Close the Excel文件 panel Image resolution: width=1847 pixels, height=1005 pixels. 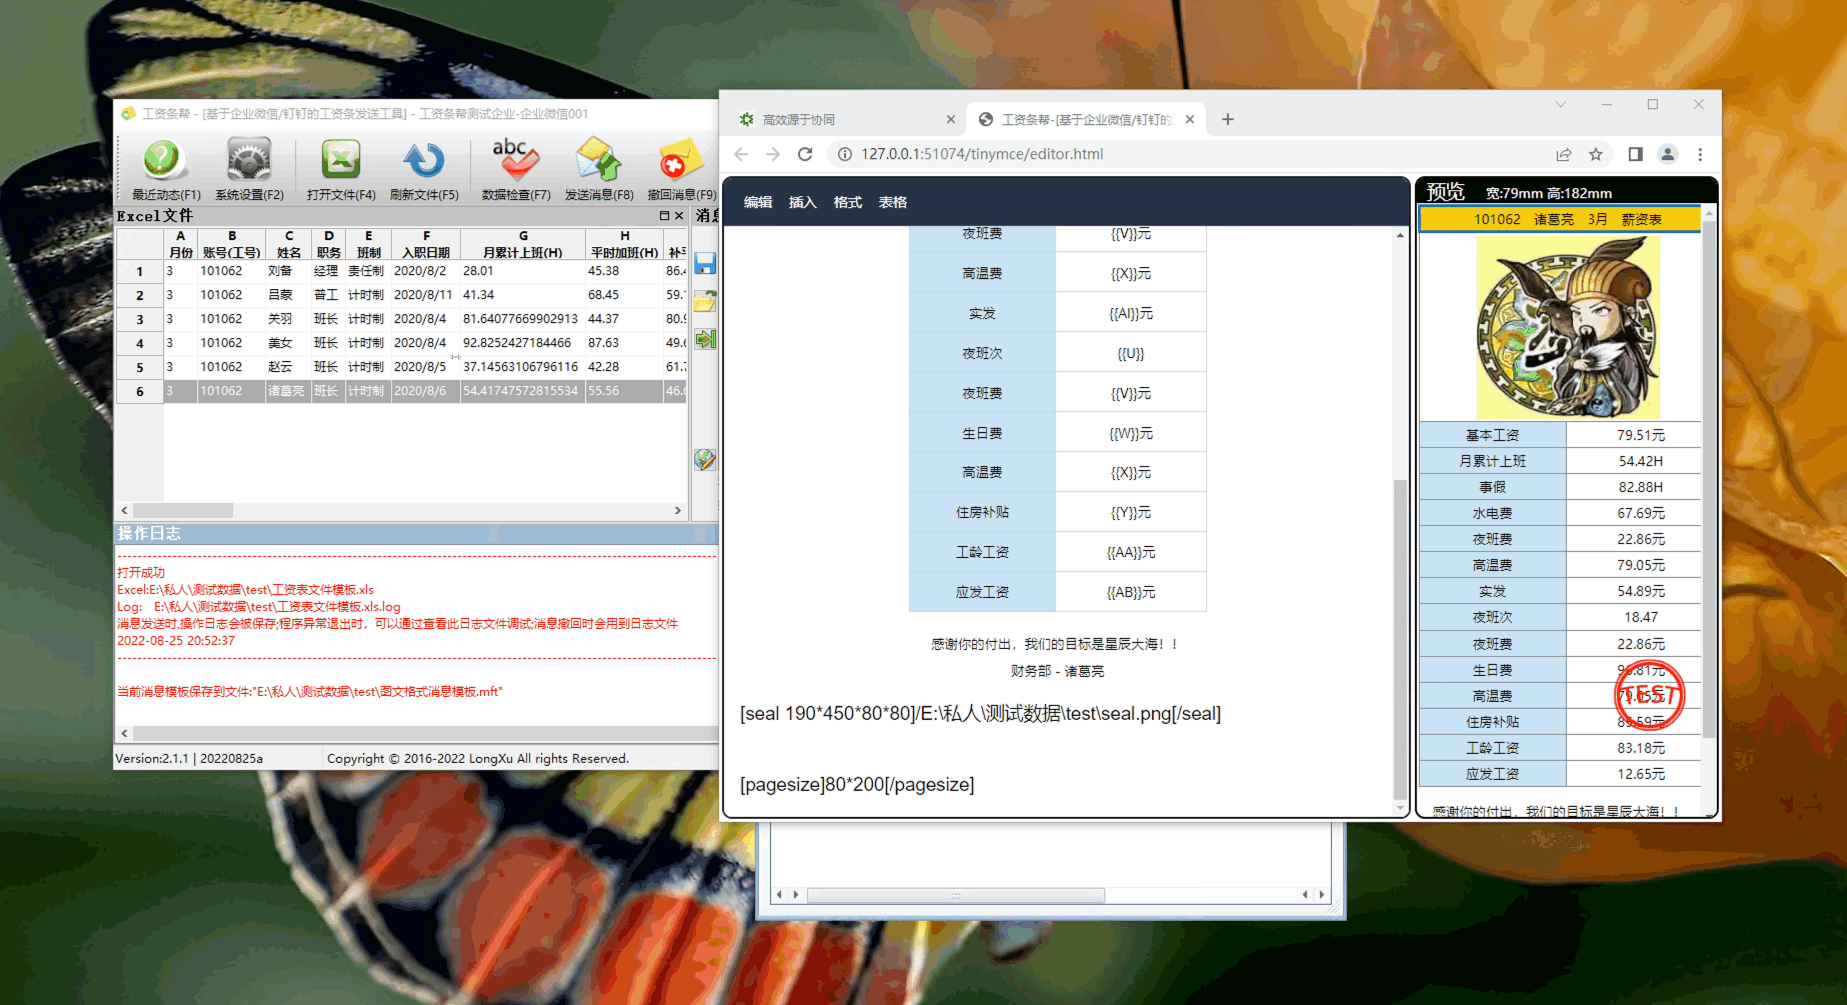click(679, 216)
